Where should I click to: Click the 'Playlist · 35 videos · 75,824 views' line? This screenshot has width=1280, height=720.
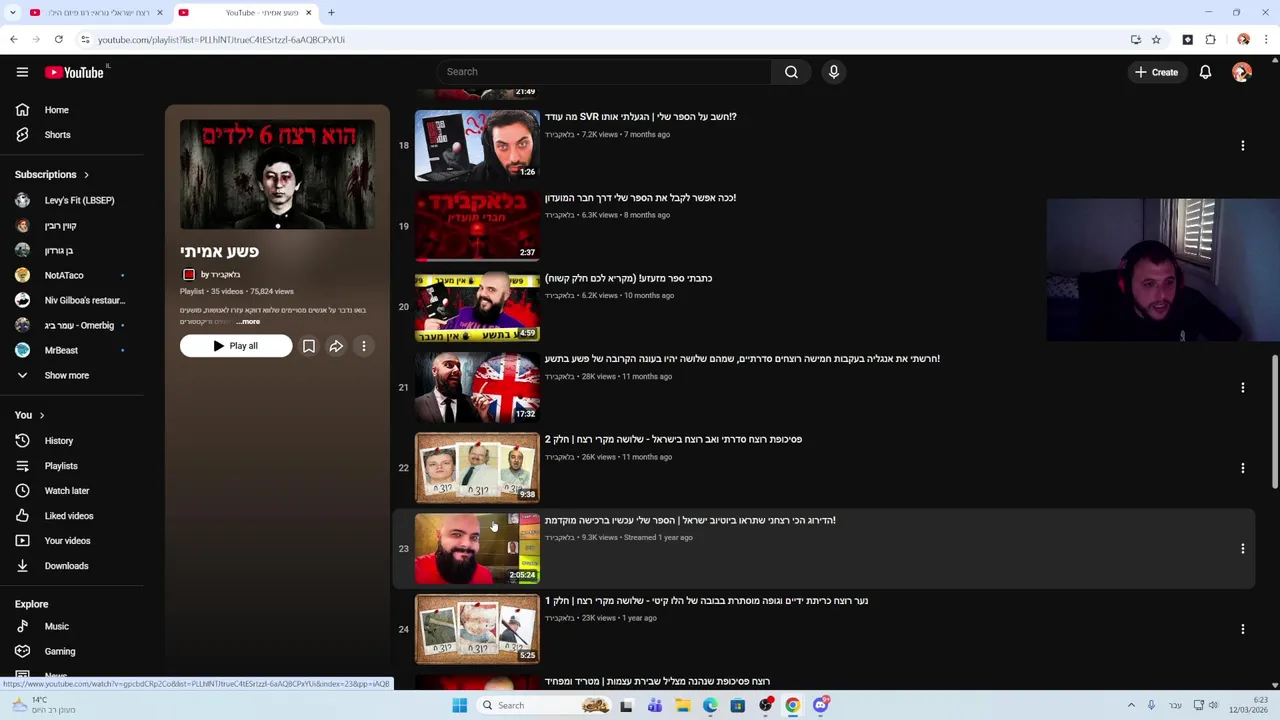point(237,292)
